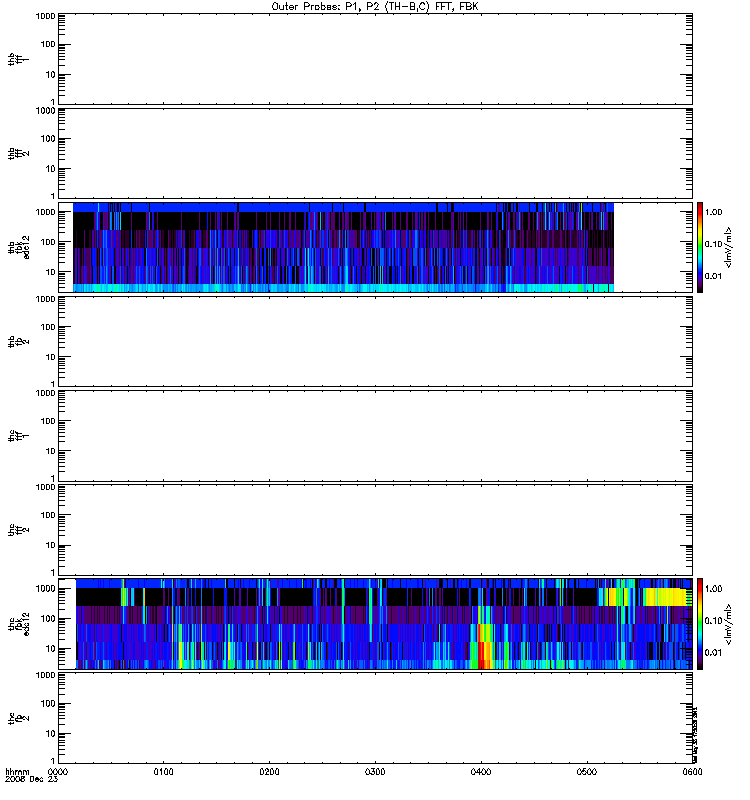Image resolution: width=750 pixels, height=800 pixels.
Task: Click the 0.01 label on thc color bar
Action: (x=713, y=653)
